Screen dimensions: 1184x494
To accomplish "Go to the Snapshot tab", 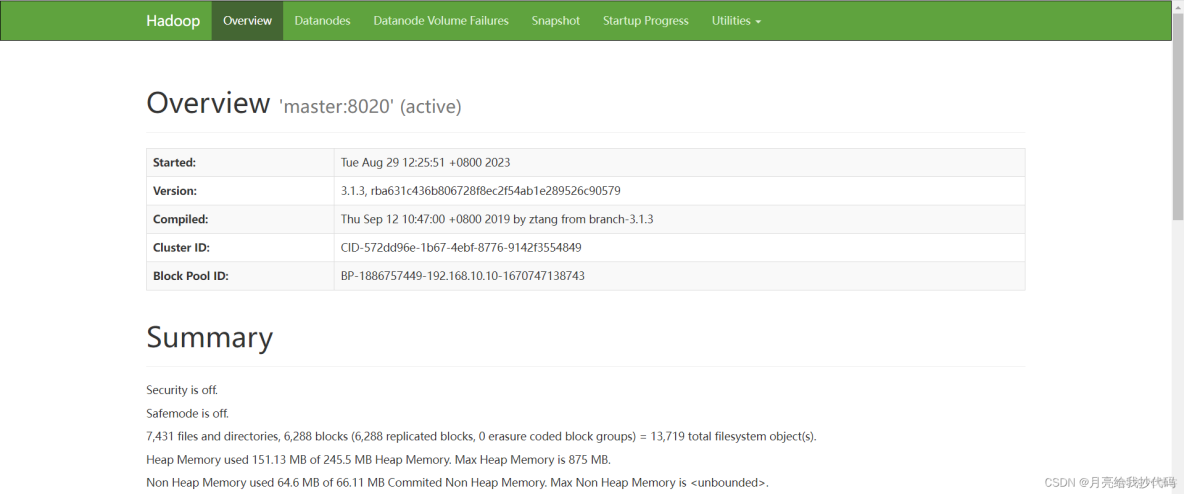I will [556, 20].
